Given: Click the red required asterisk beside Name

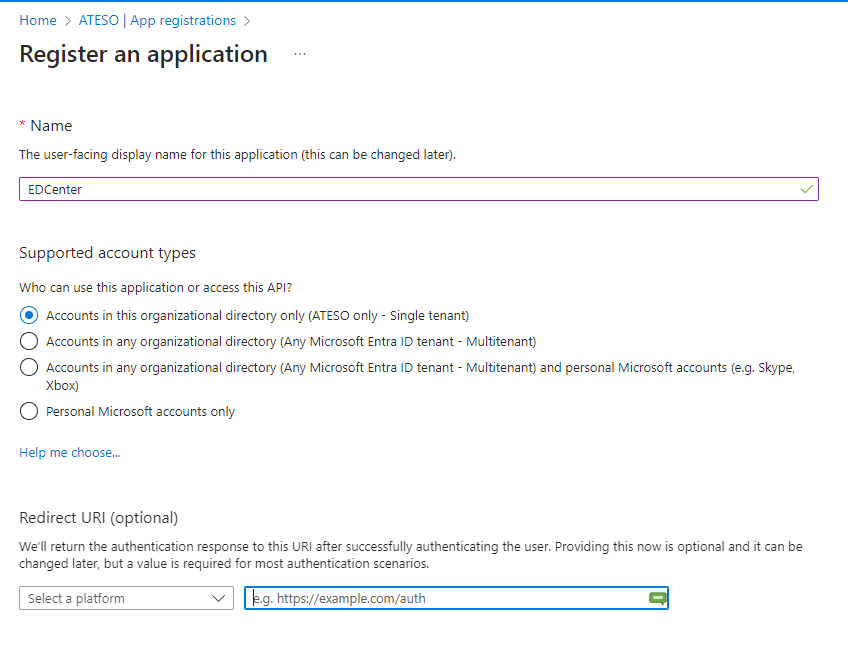Looking at the screenshot, I should point(23,126).
